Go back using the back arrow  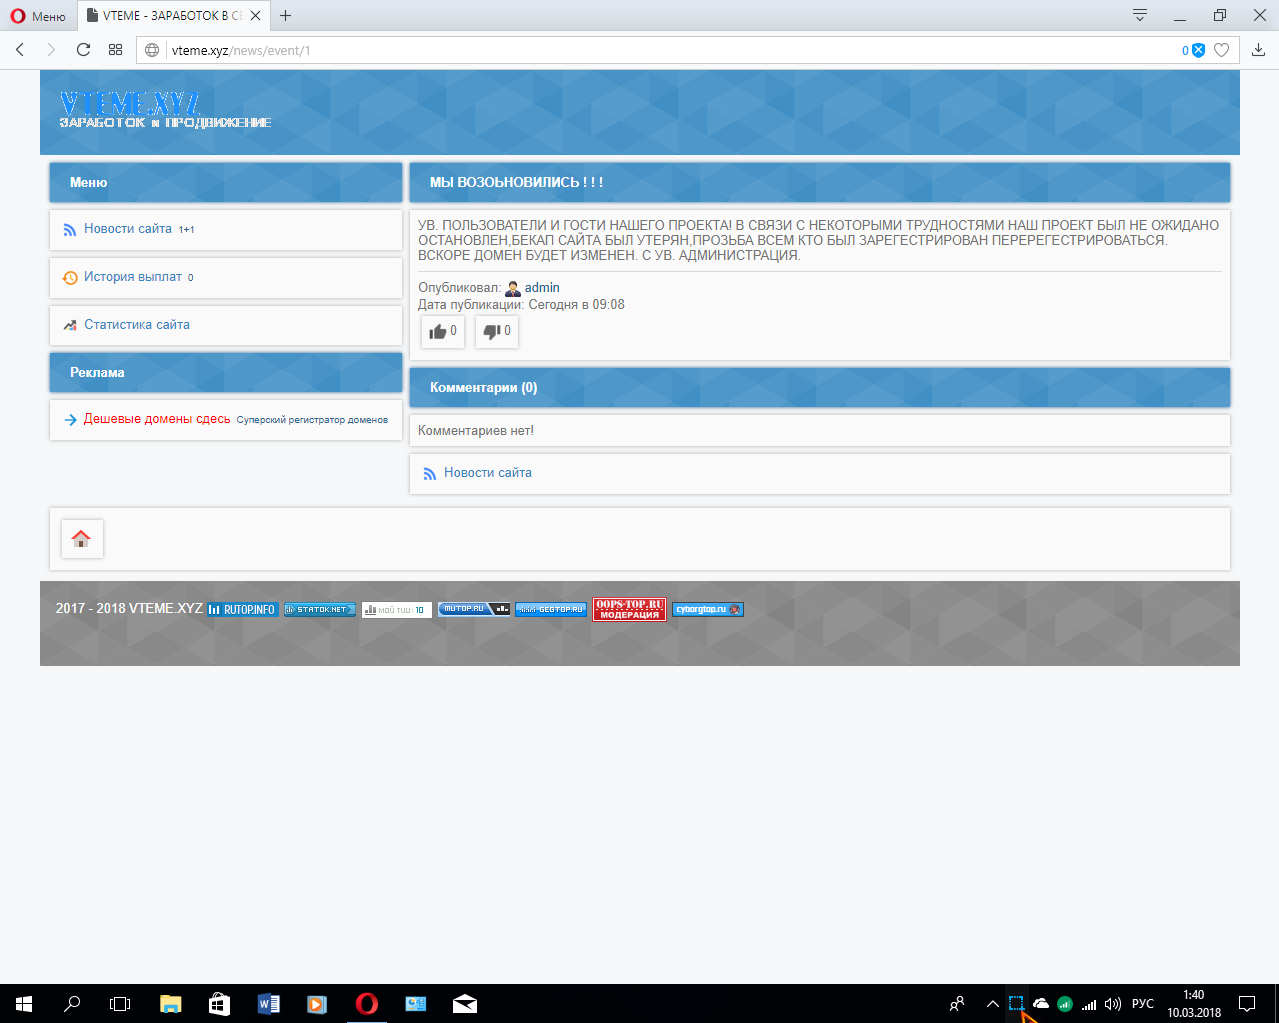point(20,50)
